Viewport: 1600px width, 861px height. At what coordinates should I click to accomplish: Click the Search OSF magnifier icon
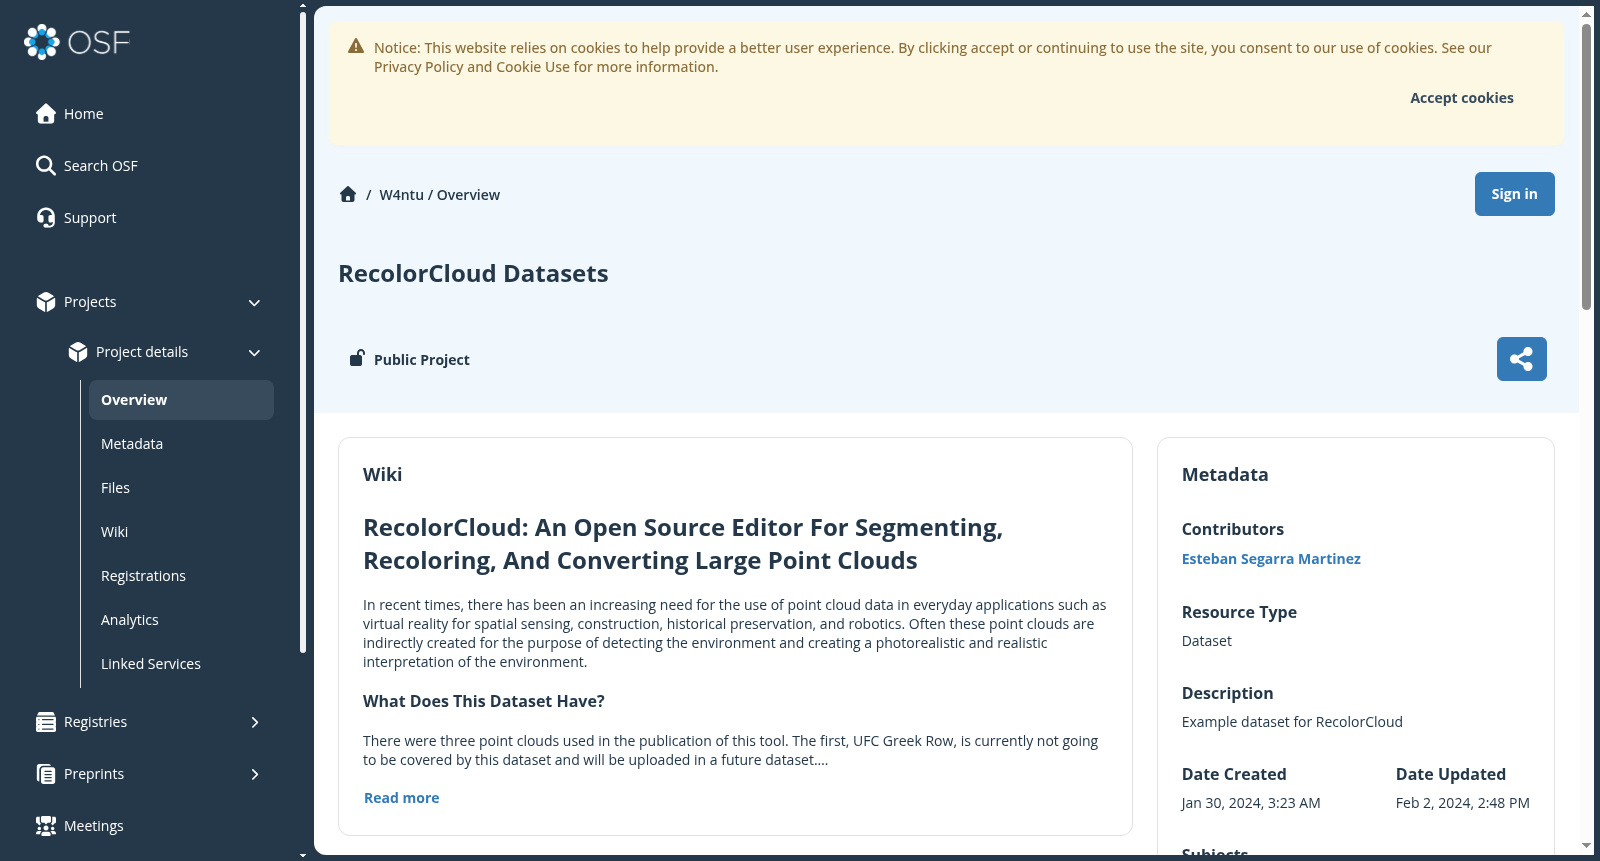(45, 166)
